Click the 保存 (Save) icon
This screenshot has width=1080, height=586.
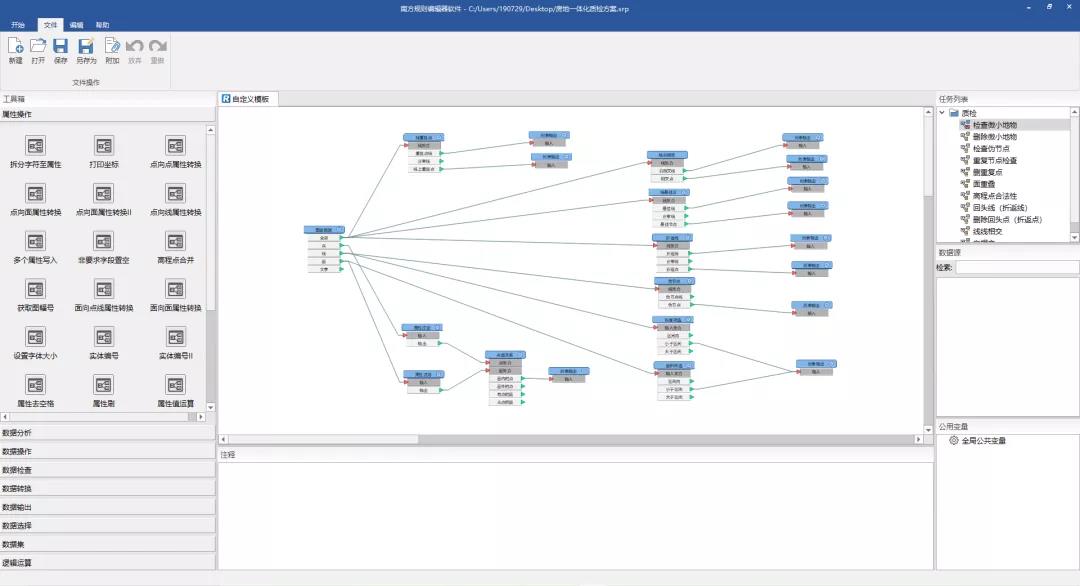pyautogui.click(x=61, y=46)
